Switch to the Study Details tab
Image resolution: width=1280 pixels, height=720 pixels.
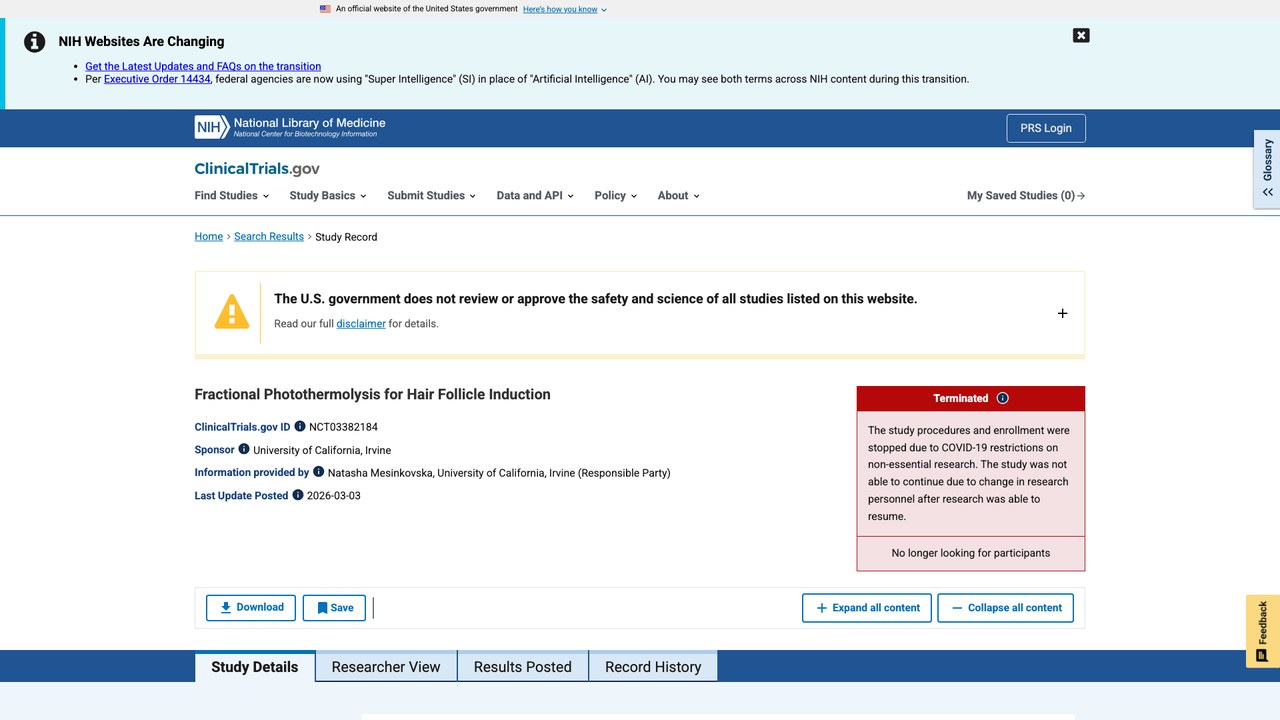coord(255,667)
